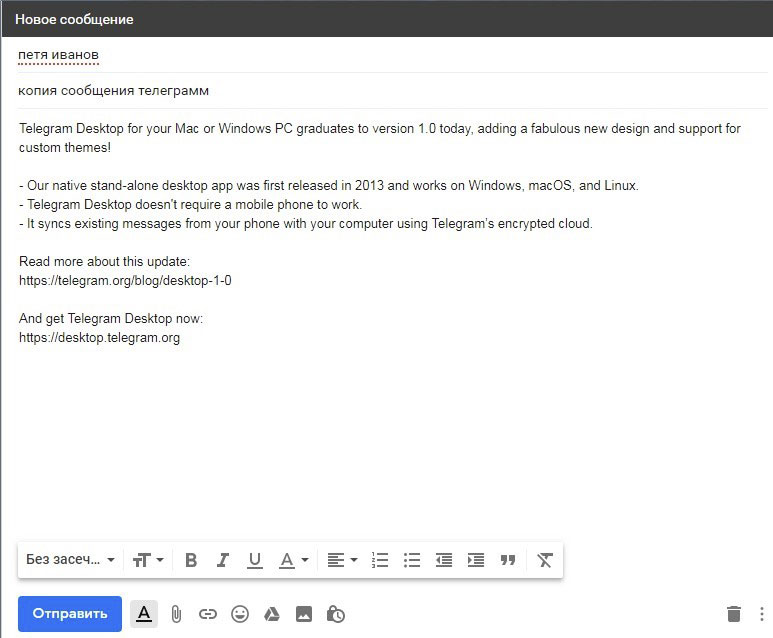Click line 'Telegram Desktop doesn't require a mobile phone'
The height and width of the screenshot is (638, 773).
190,204
